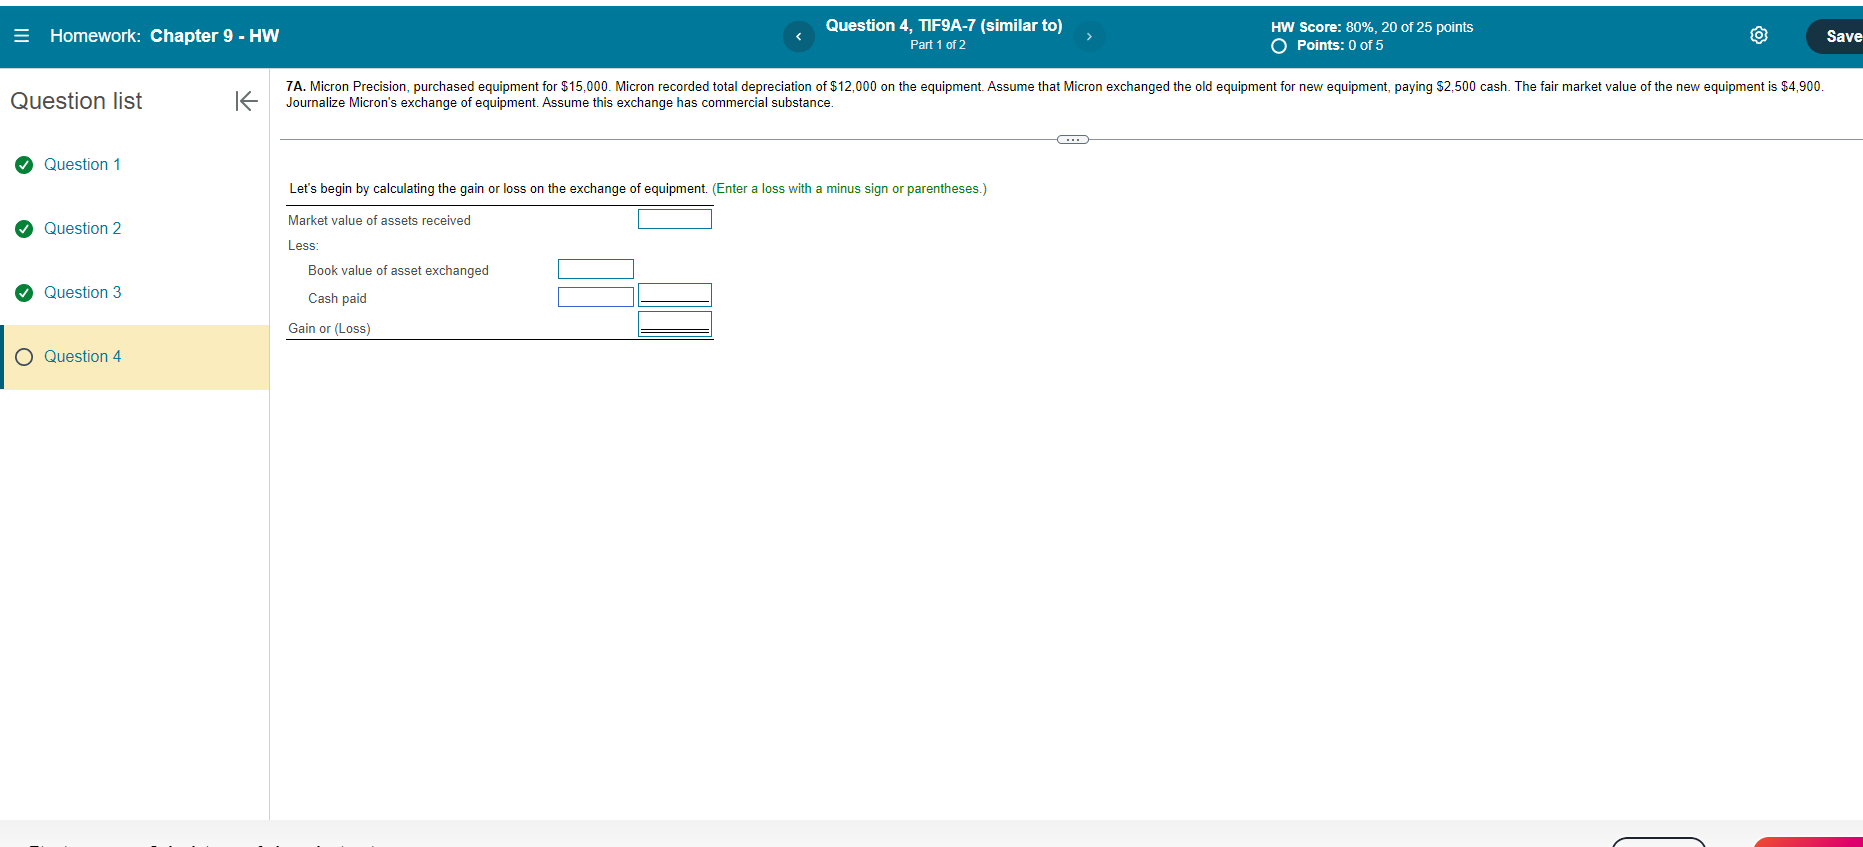
Task: Click Book value of asset exchanged field
Action: pyautogui.click(x=596, y=269)
